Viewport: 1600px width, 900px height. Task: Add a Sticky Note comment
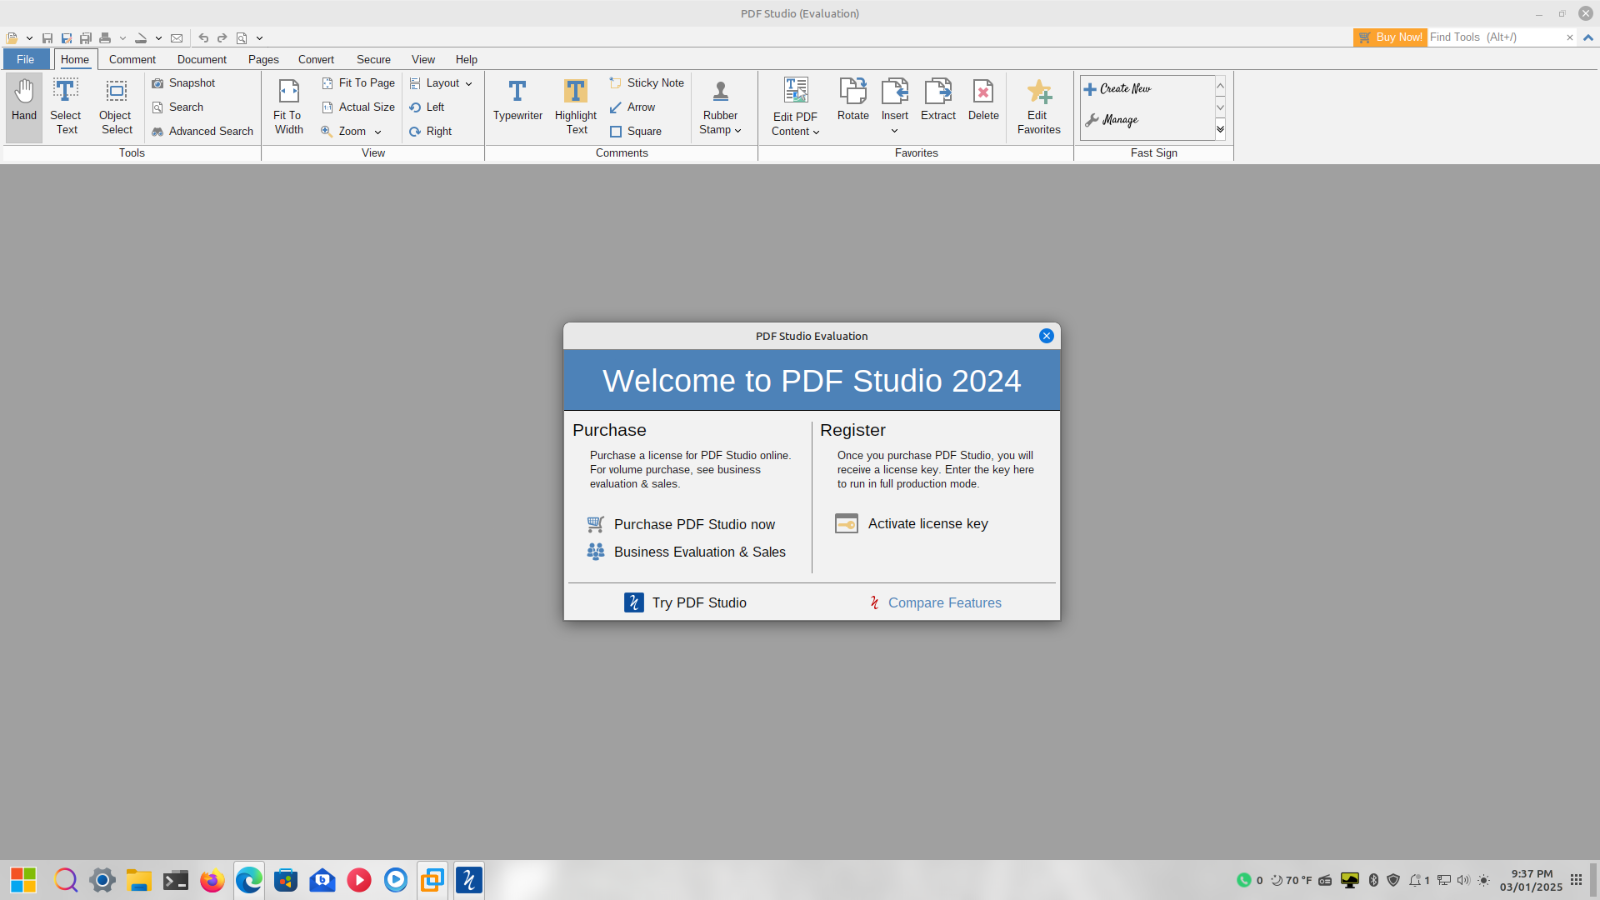point(647,83)
